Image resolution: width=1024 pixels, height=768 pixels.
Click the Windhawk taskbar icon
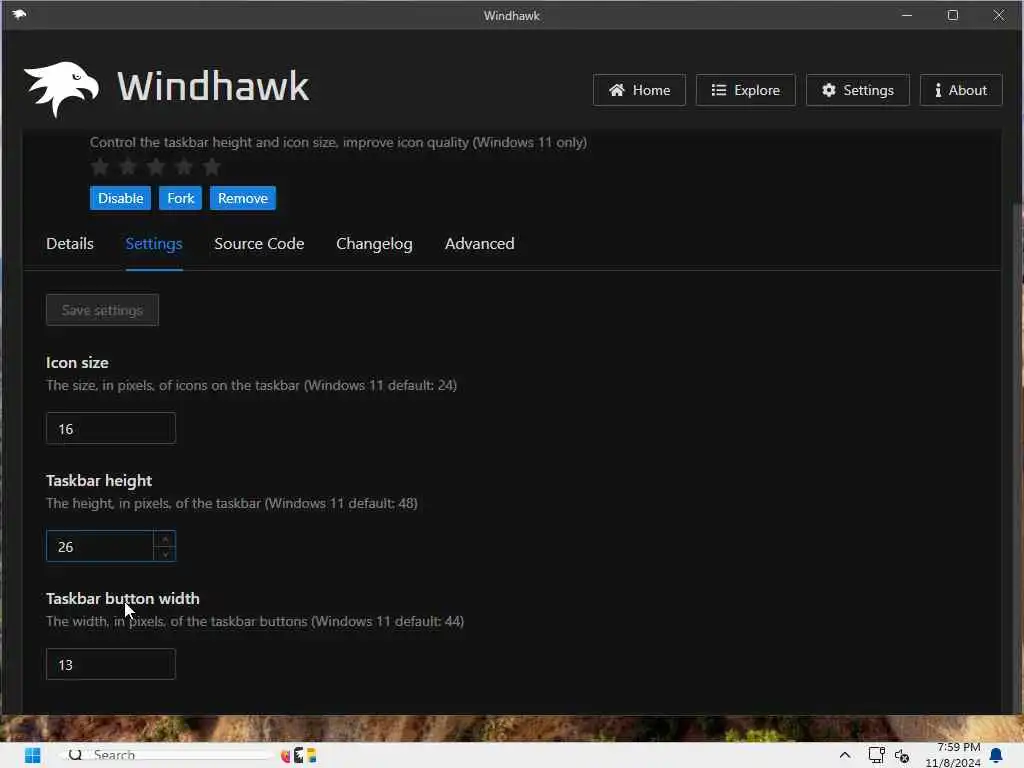[298, 756]
